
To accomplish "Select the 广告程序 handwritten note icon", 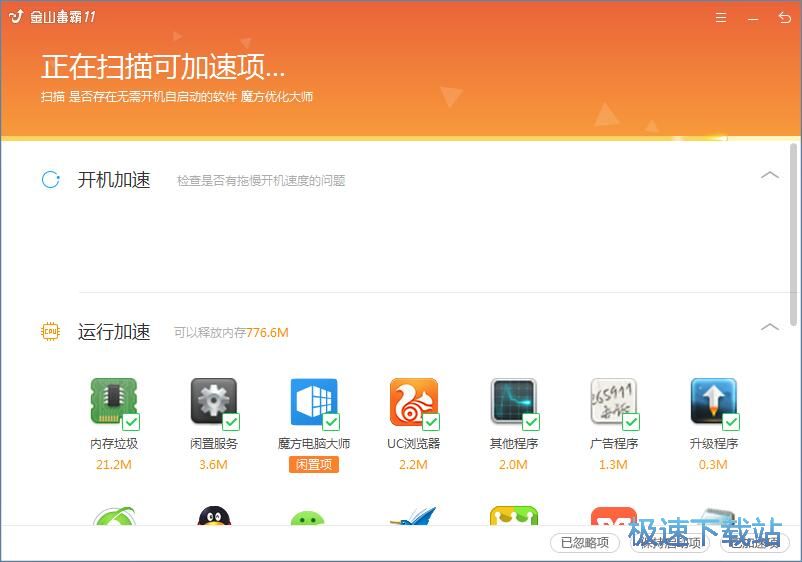I will coord(613,401).
